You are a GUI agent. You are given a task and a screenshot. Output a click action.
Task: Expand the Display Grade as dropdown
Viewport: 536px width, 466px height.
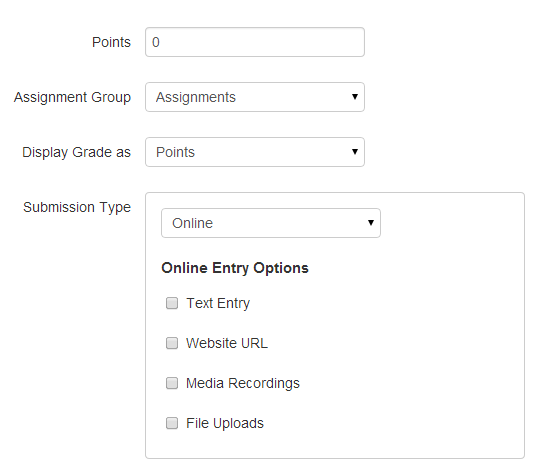255,152
